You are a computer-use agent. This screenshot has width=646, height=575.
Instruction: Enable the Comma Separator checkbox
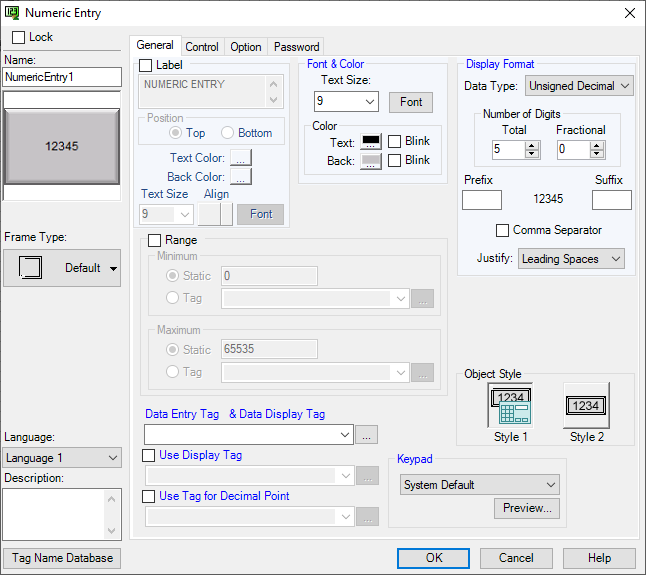(503, 230)
